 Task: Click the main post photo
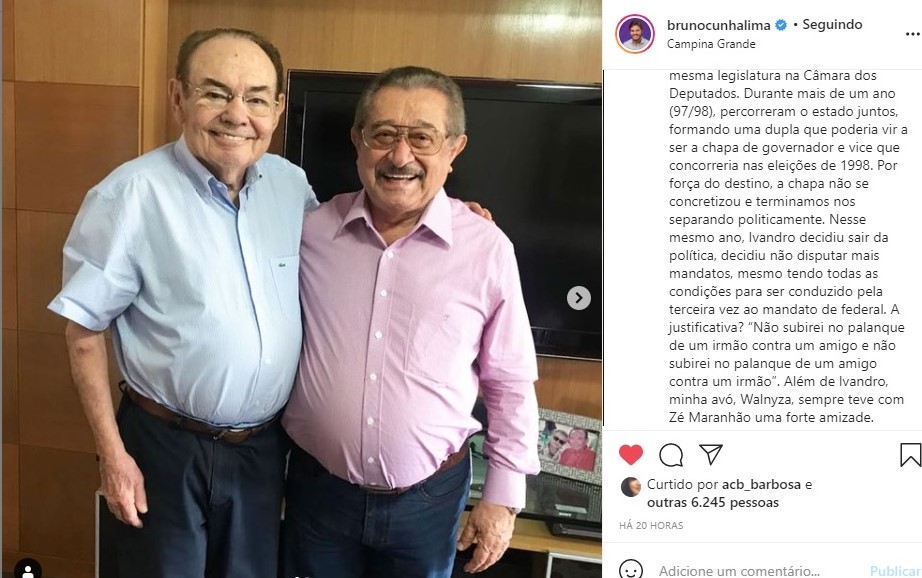[301, 289]
